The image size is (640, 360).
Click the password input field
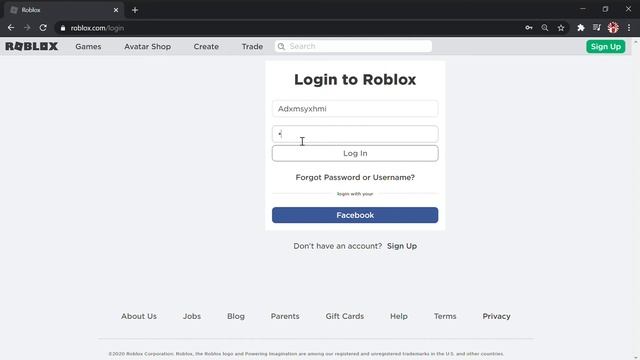pyautogui.click(x=355, y=134)
